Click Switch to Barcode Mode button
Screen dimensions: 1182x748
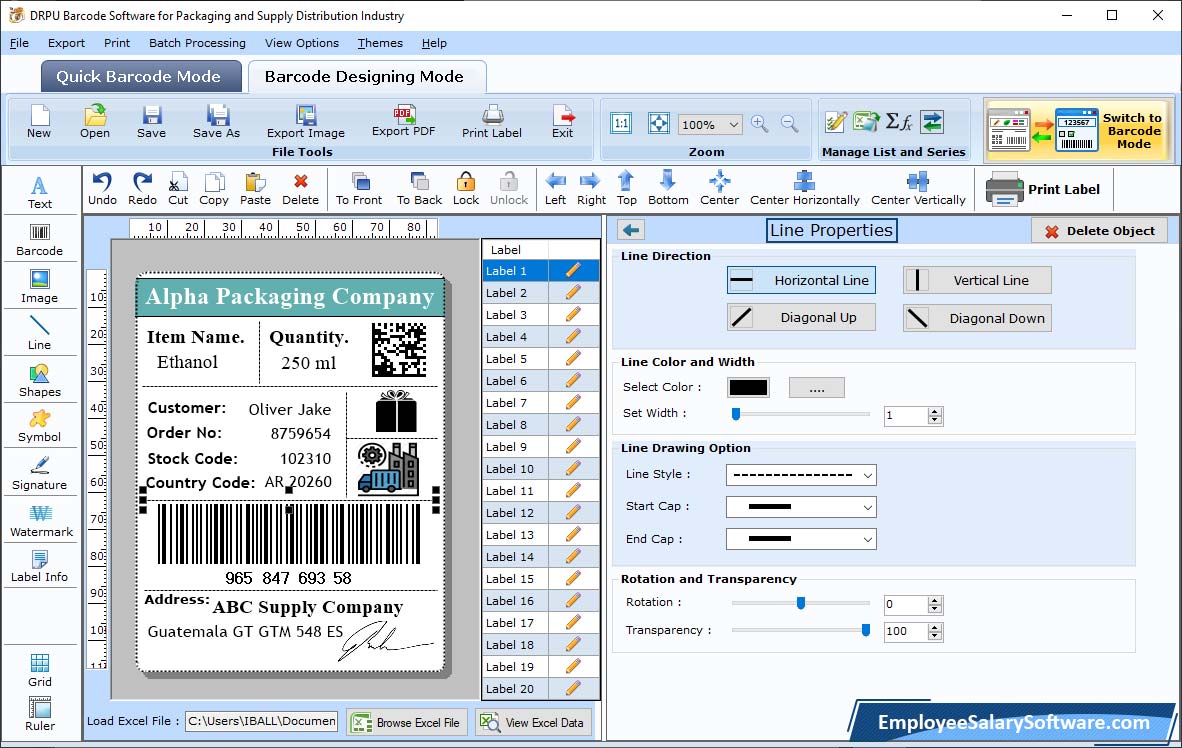coord(1078,130)
